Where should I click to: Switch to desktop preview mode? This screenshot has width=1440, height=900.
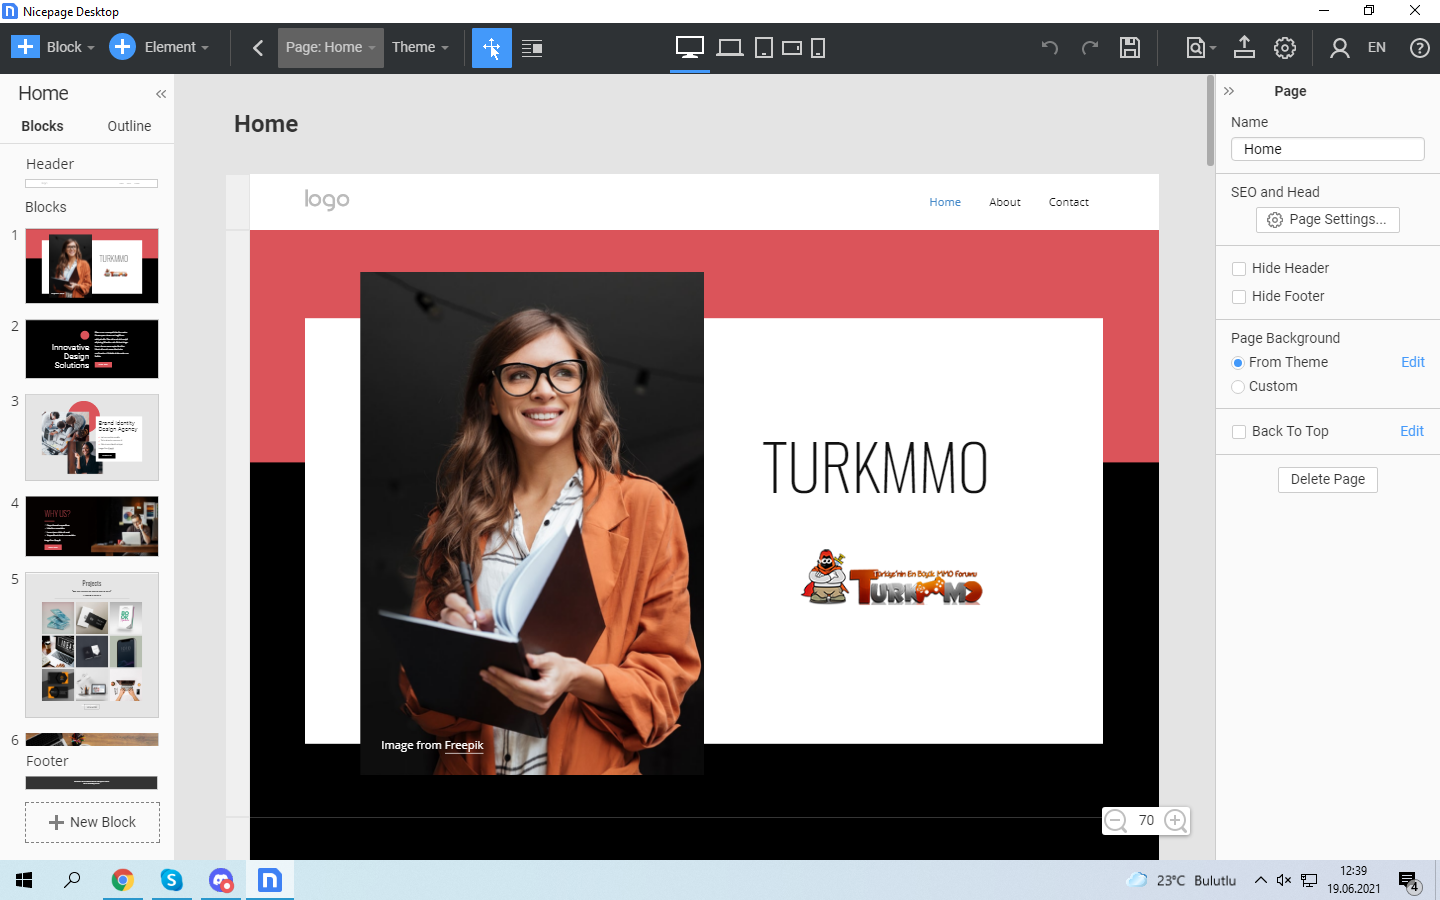690,47
